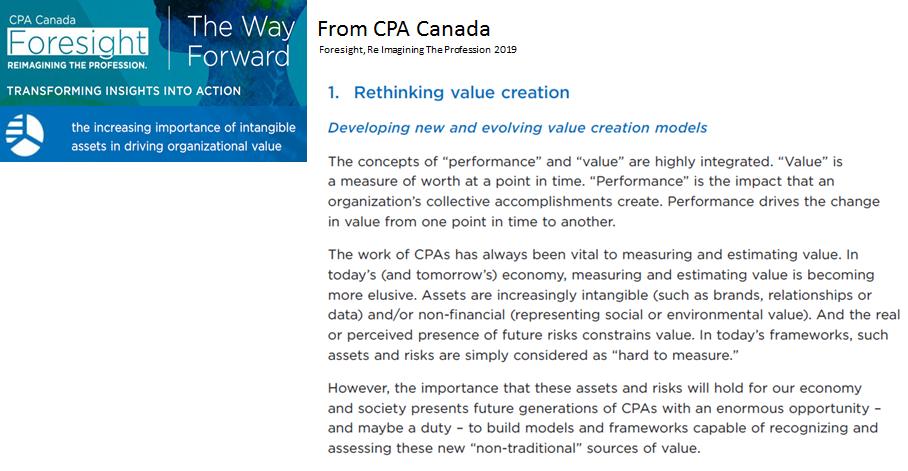
Task: Click the intangible assets caption in blue strip
Action: 183,137
